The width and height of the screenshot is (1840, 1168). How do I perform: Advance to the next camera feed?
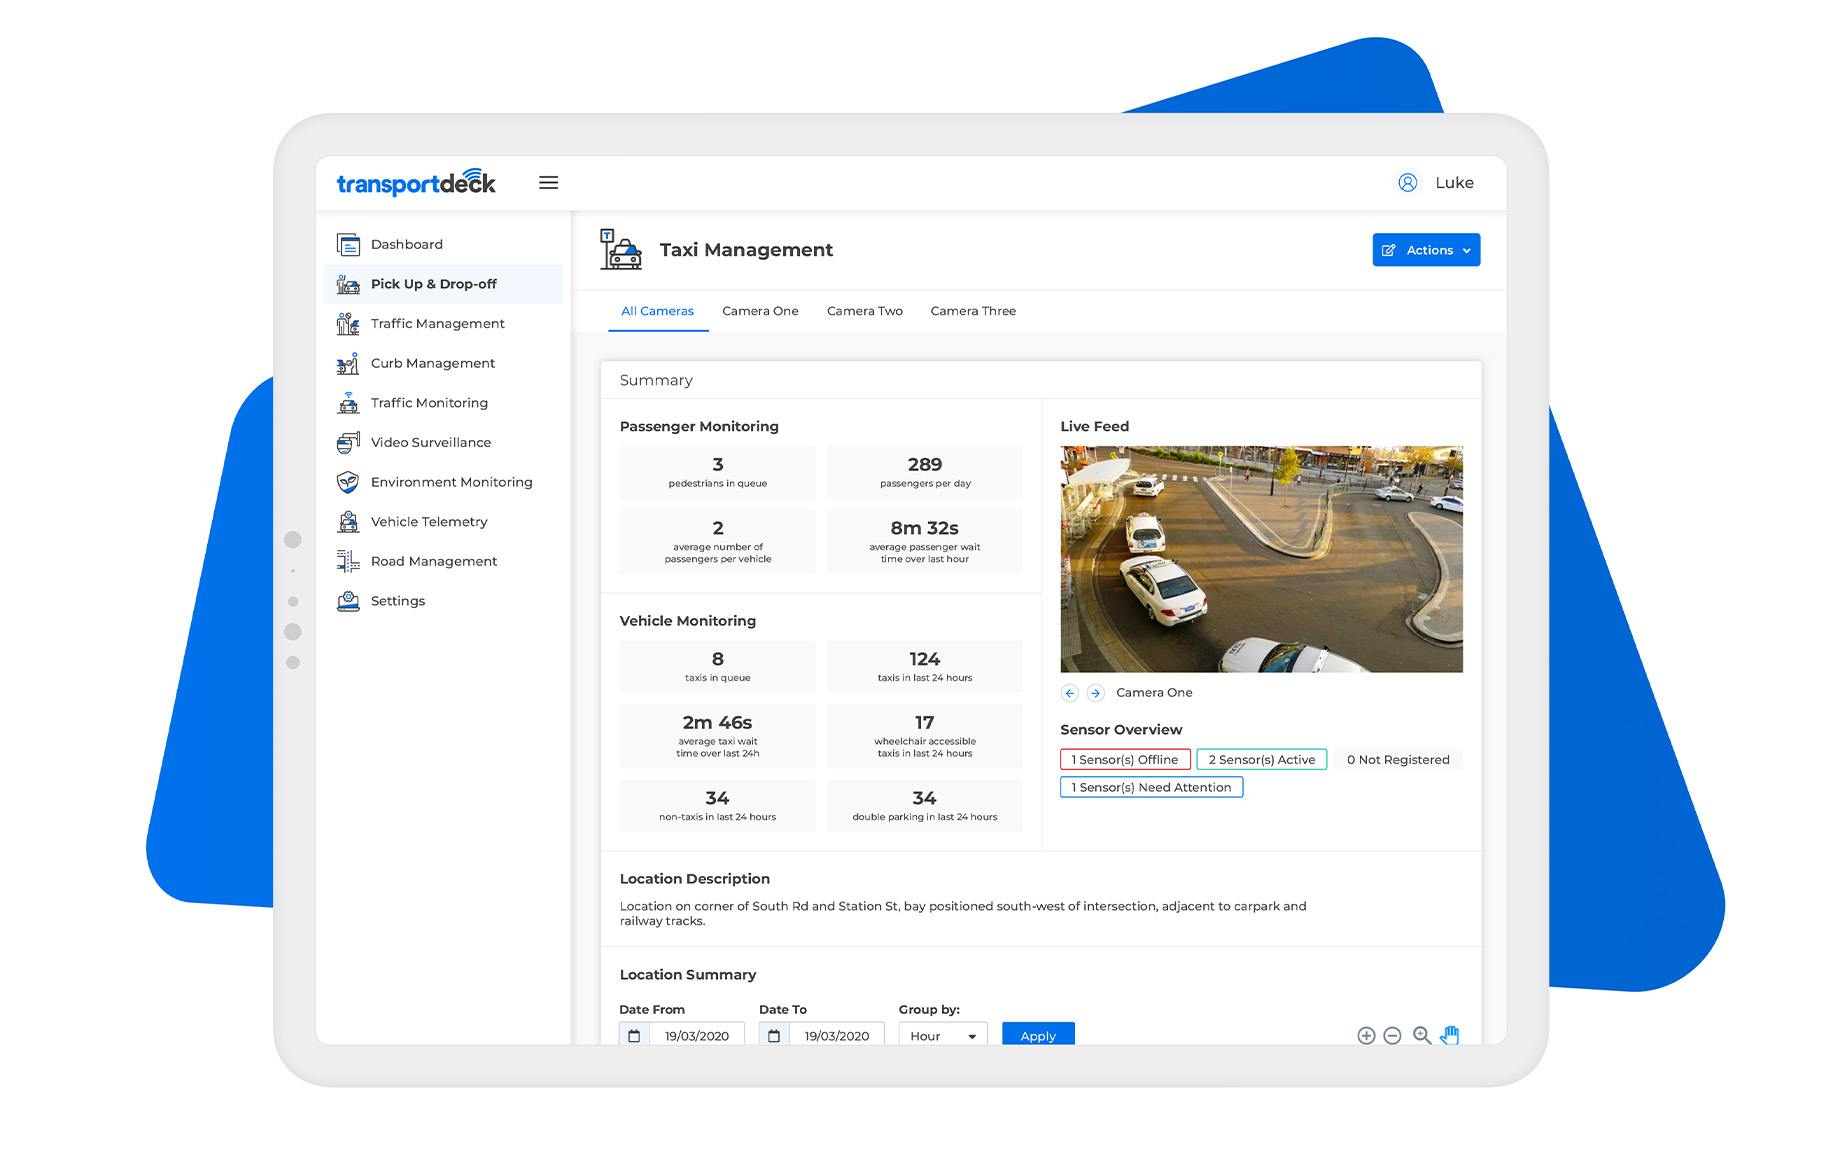[1095, 693]
